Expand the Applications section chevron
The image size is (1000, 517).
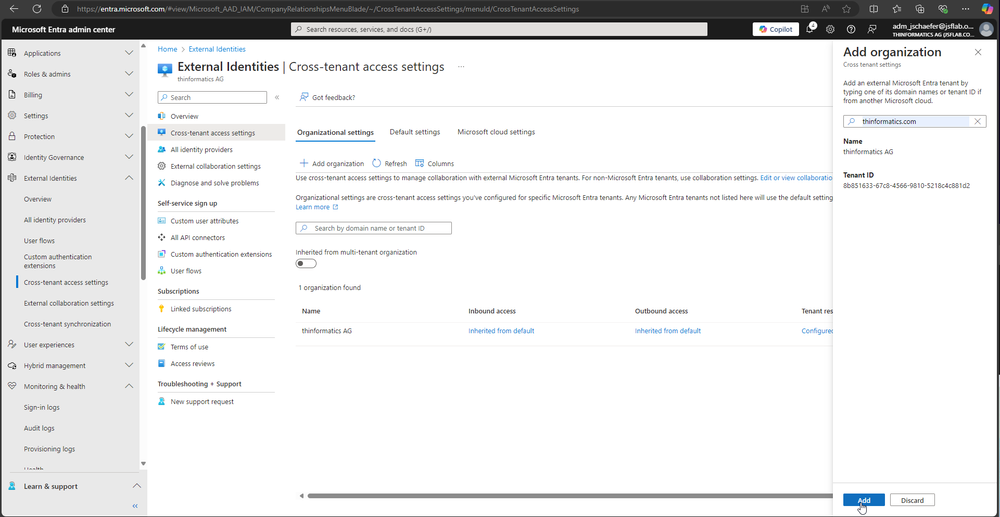pos(129,54)
